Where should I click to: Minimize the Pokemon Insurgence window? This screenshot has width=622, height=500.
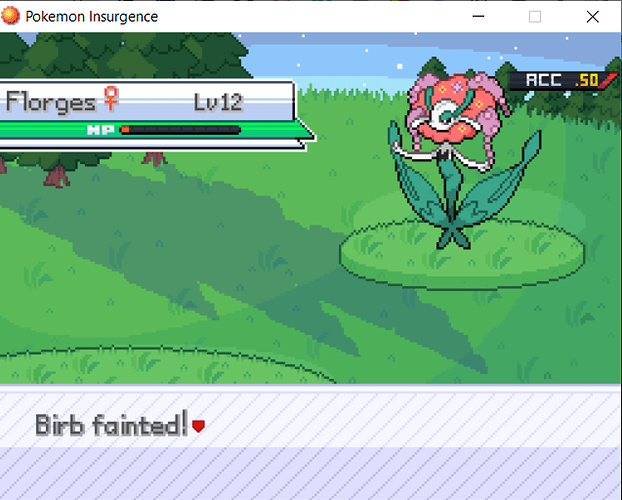[x=478, y=16]
